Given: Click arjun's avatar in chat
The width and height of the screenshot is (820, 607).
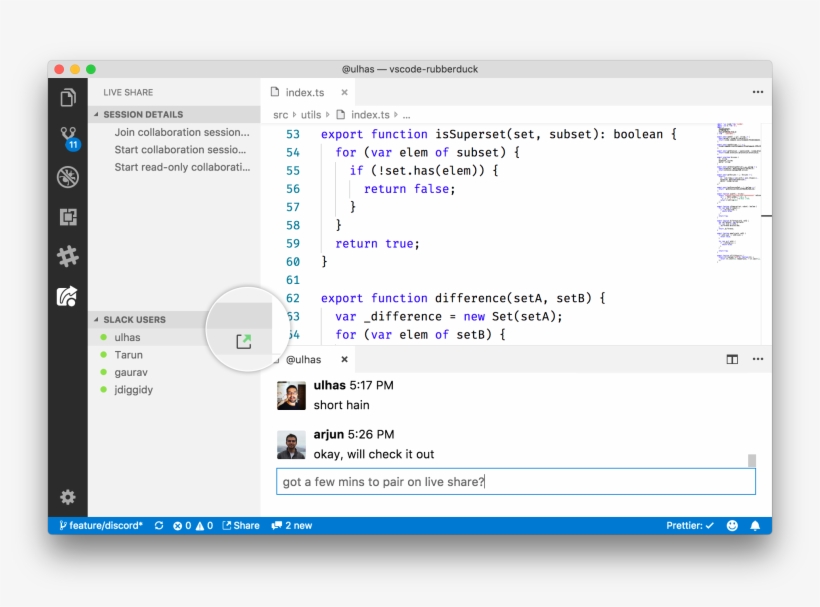Looking at the screenshot, I should 291,445.
